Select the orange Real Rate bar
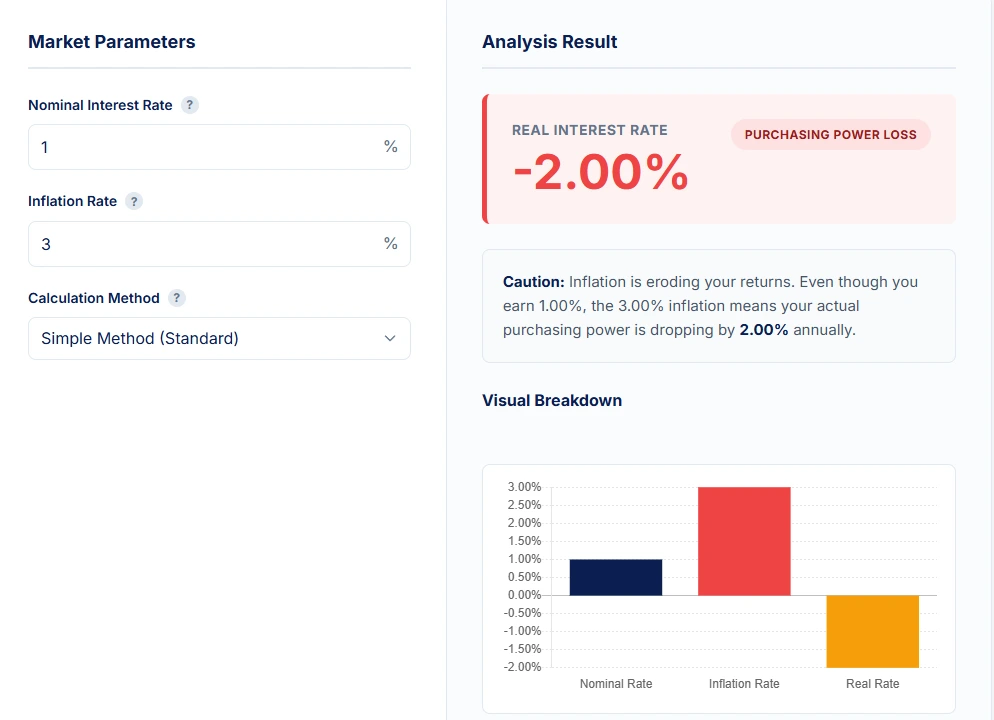The width and height of the screenshot is (994, 720). coord(872,631)
